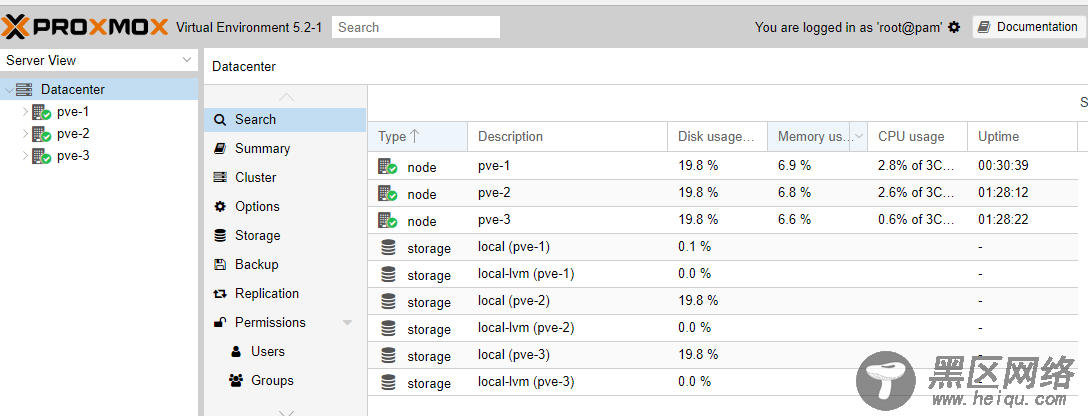Image resolution: width=1088 pixels, height=416 pixels.
Task: Click the Backup floppy disk icon
Action: 220,265
